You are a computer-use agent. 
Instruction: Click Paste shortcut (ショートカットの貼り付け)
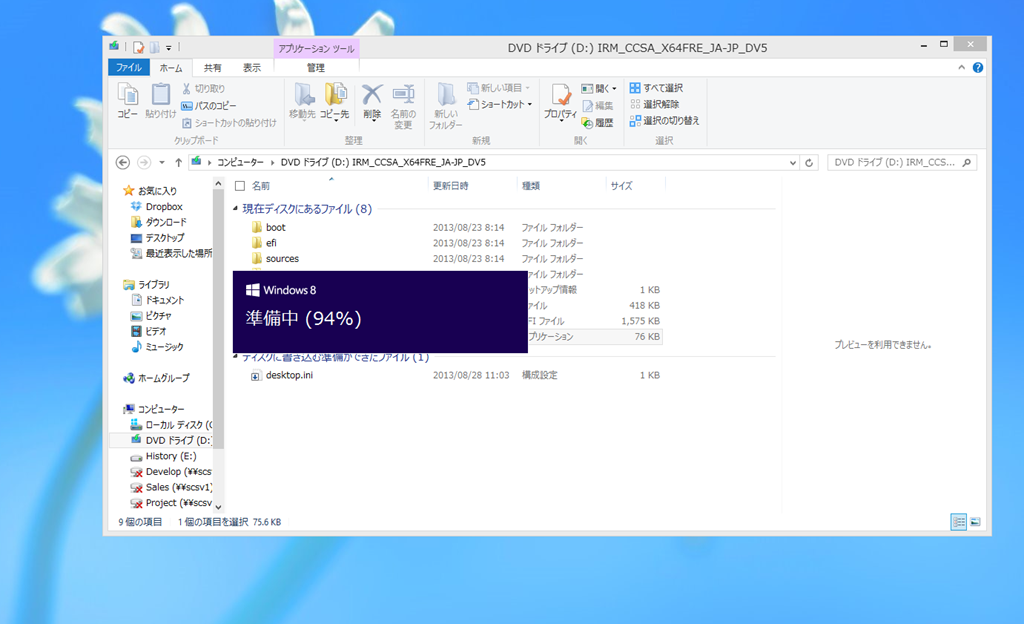tap(229, 123)
